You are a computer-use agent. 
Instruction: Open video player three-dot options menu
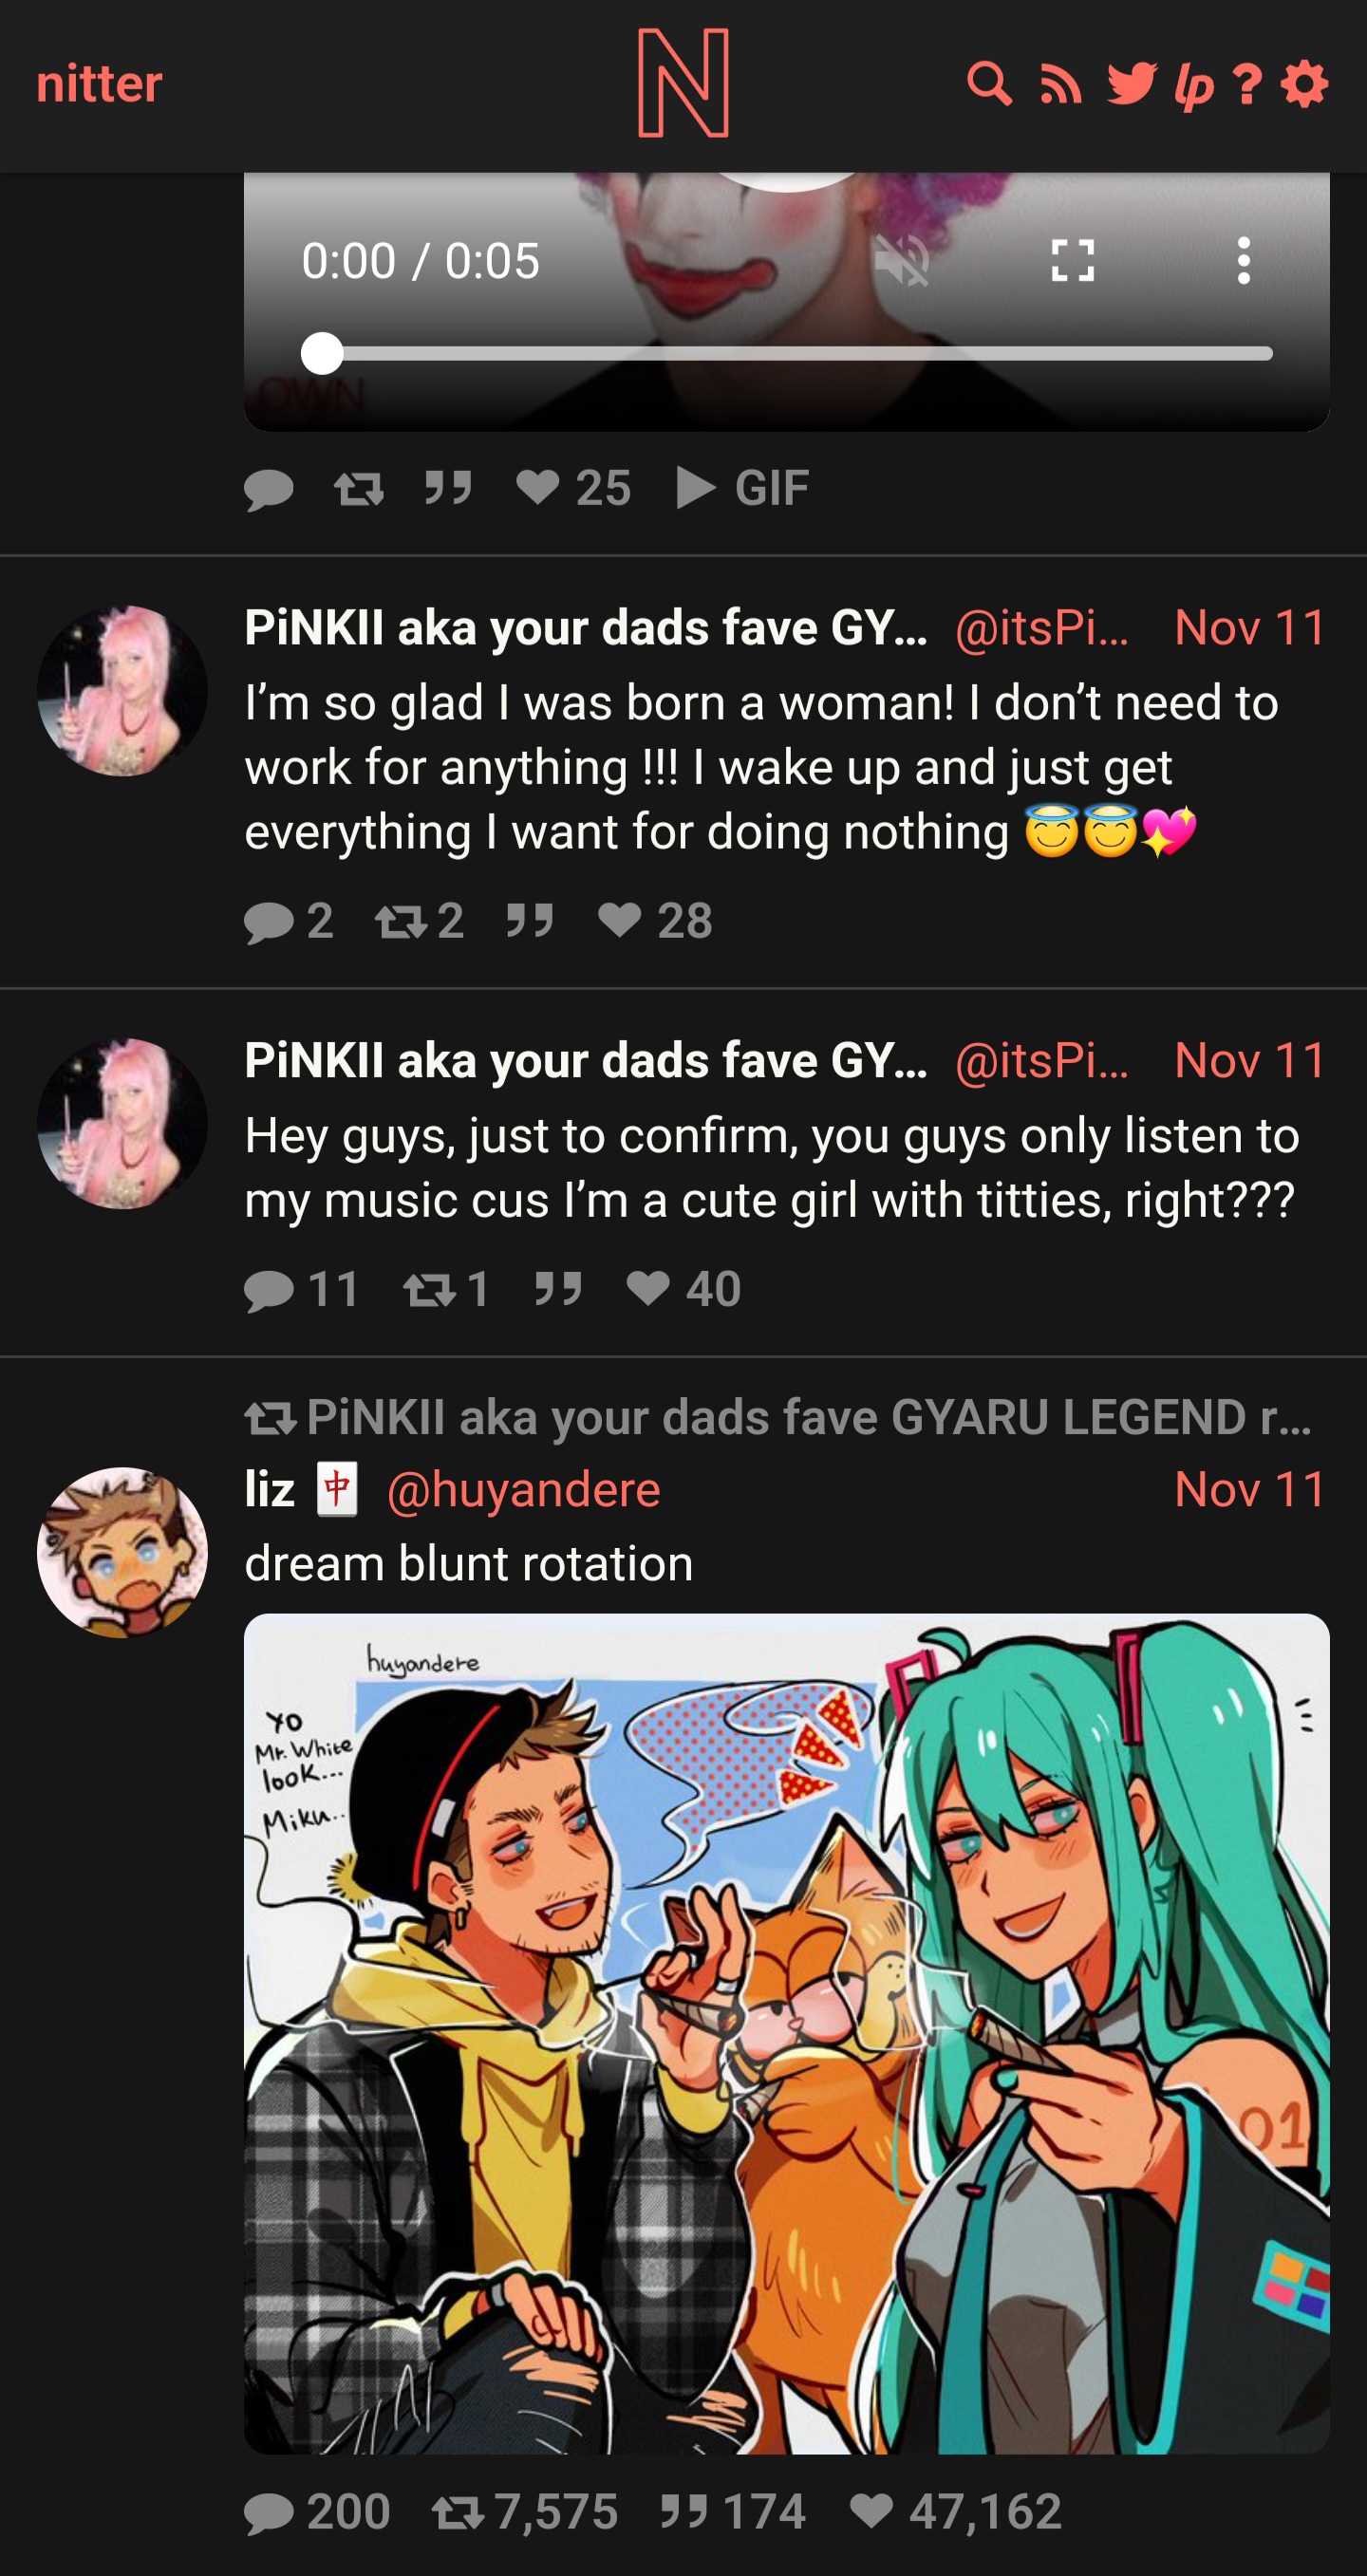1243,261
